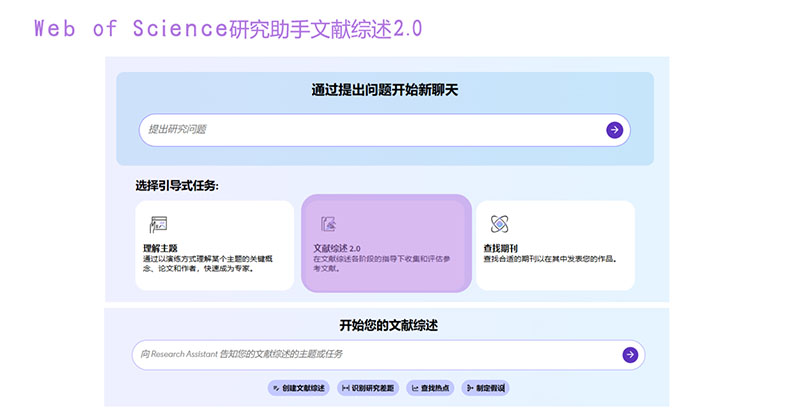Click the 查找合适的期刊 description text

point(550,259)
